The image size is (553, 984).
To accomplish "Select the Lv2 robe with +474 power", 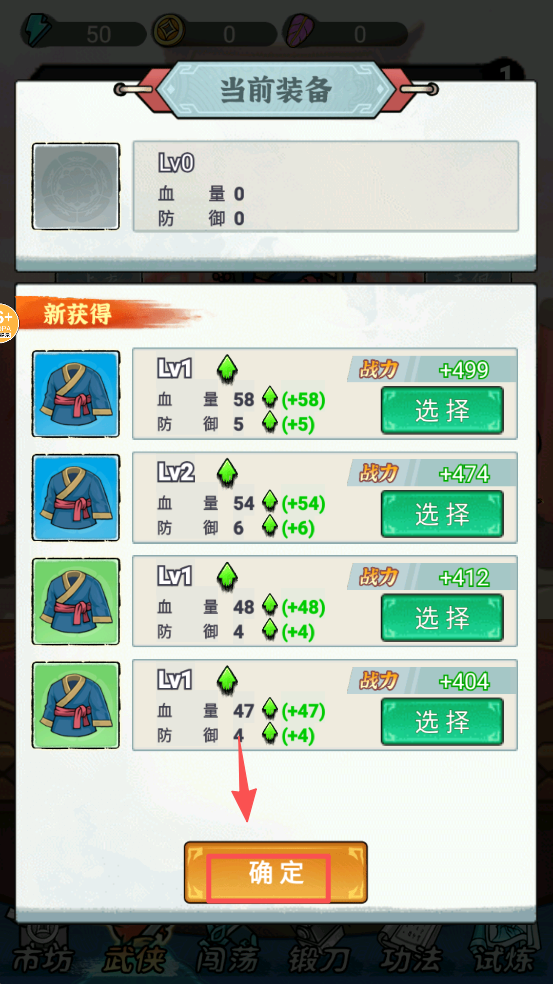I will 443,514.
